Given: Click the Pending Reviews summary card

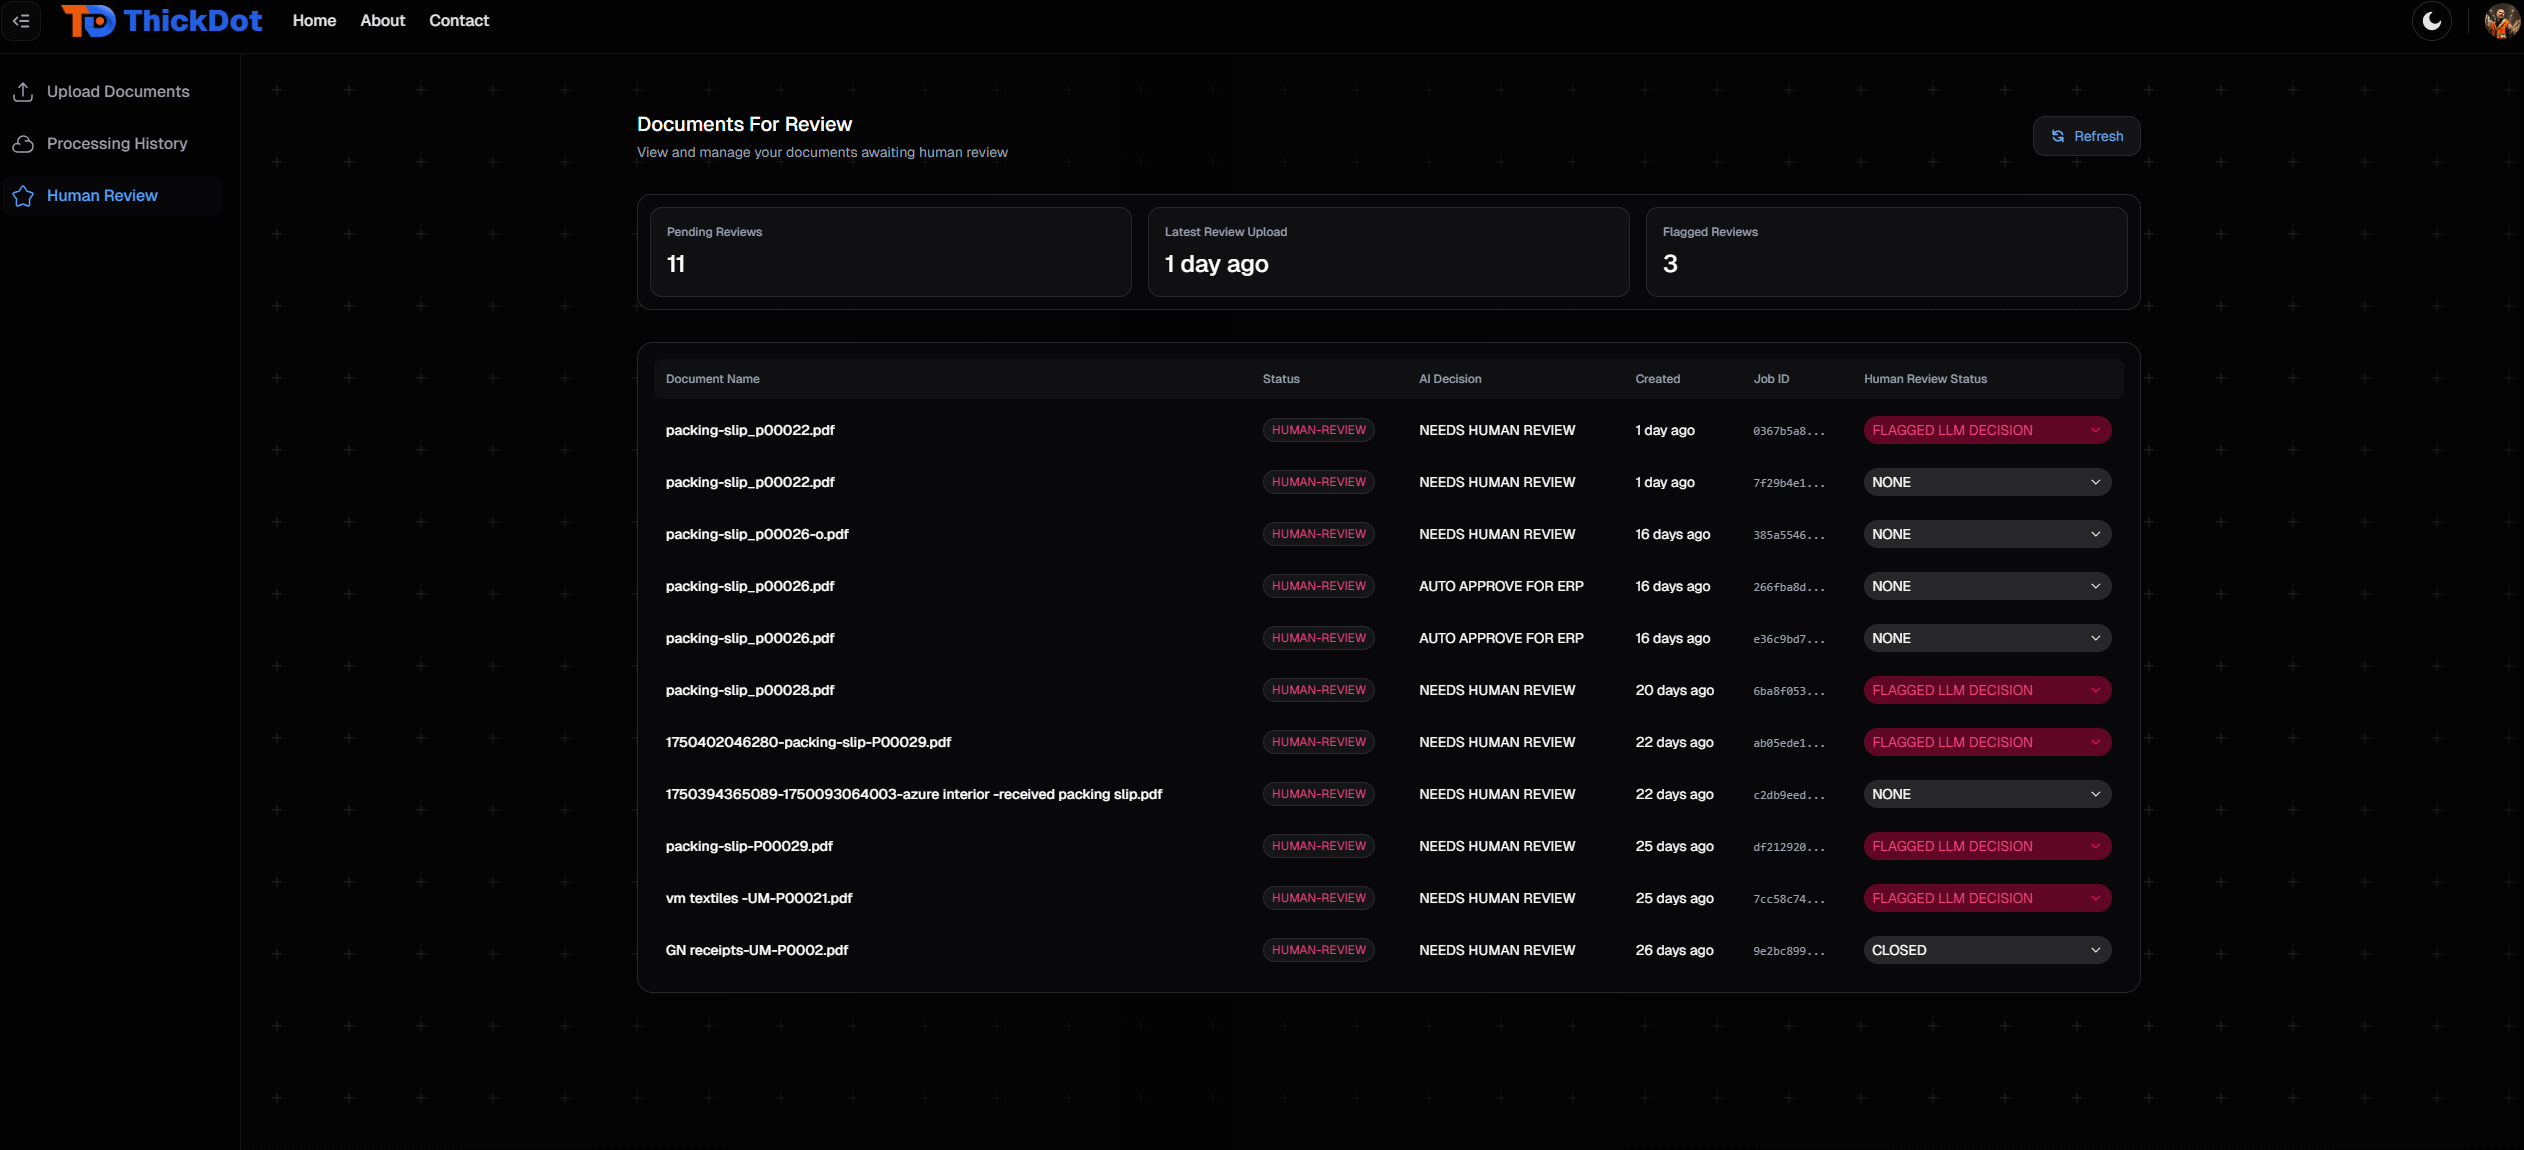Looking at the screenshot, I should coord(889,252).
